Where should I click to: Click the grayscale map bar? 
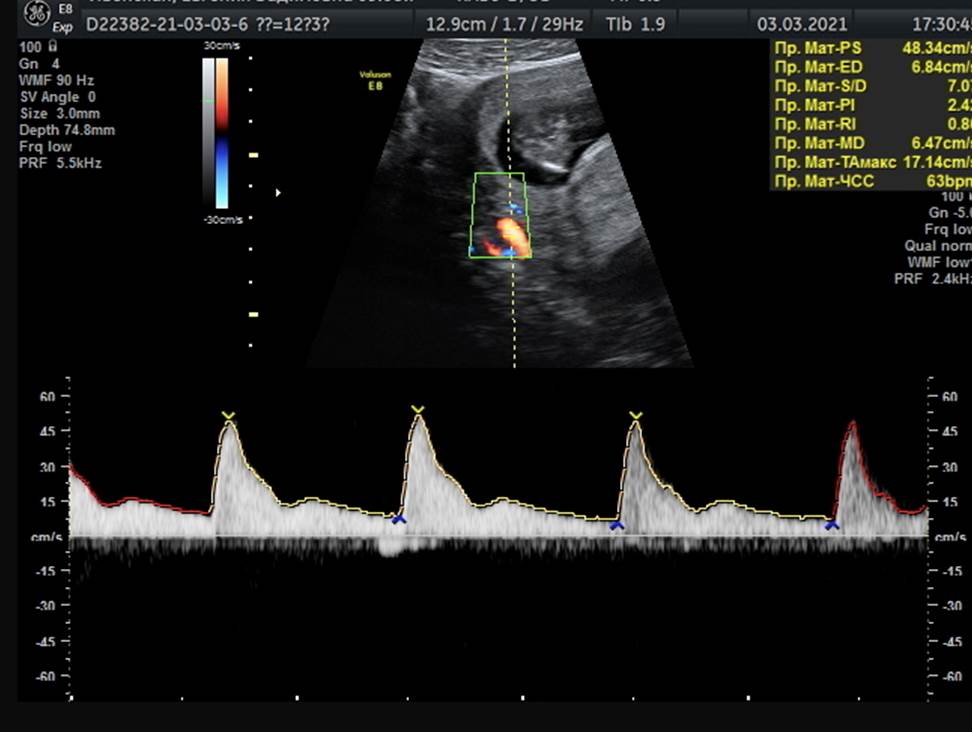pyautogui.click(x=208, y=133)
